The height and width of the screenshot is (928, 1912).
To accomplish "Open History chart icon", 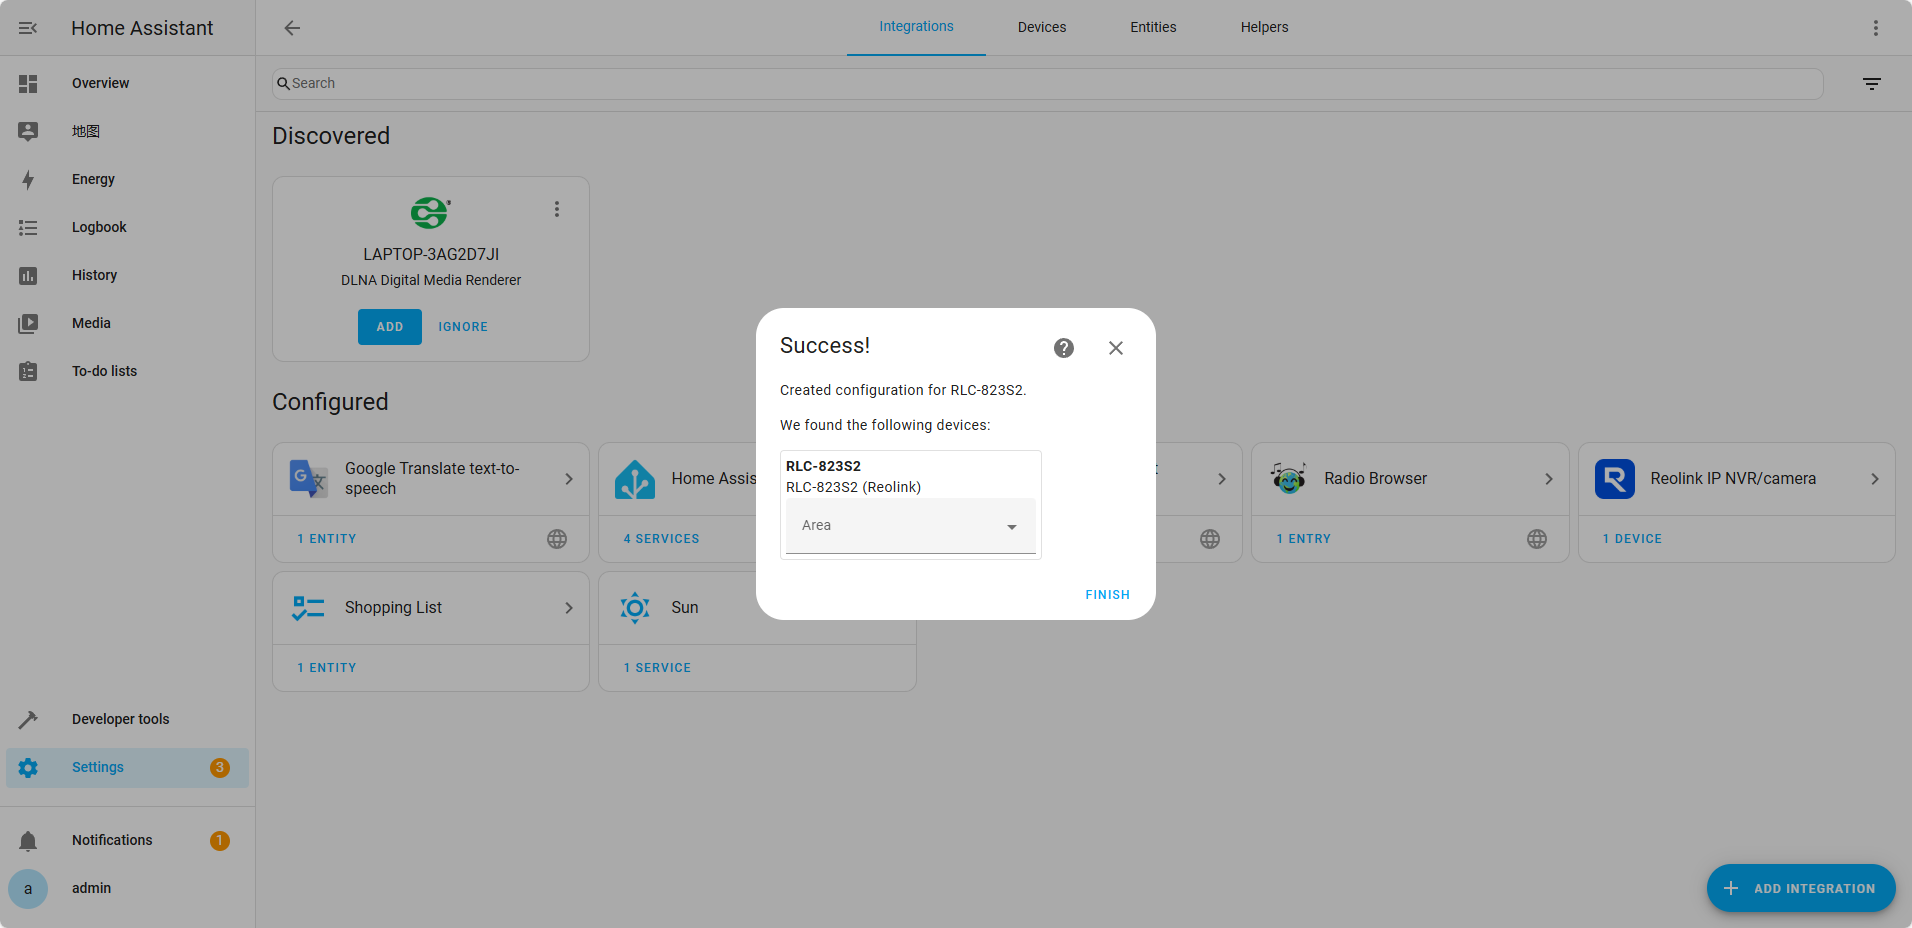I will point(28,276).
